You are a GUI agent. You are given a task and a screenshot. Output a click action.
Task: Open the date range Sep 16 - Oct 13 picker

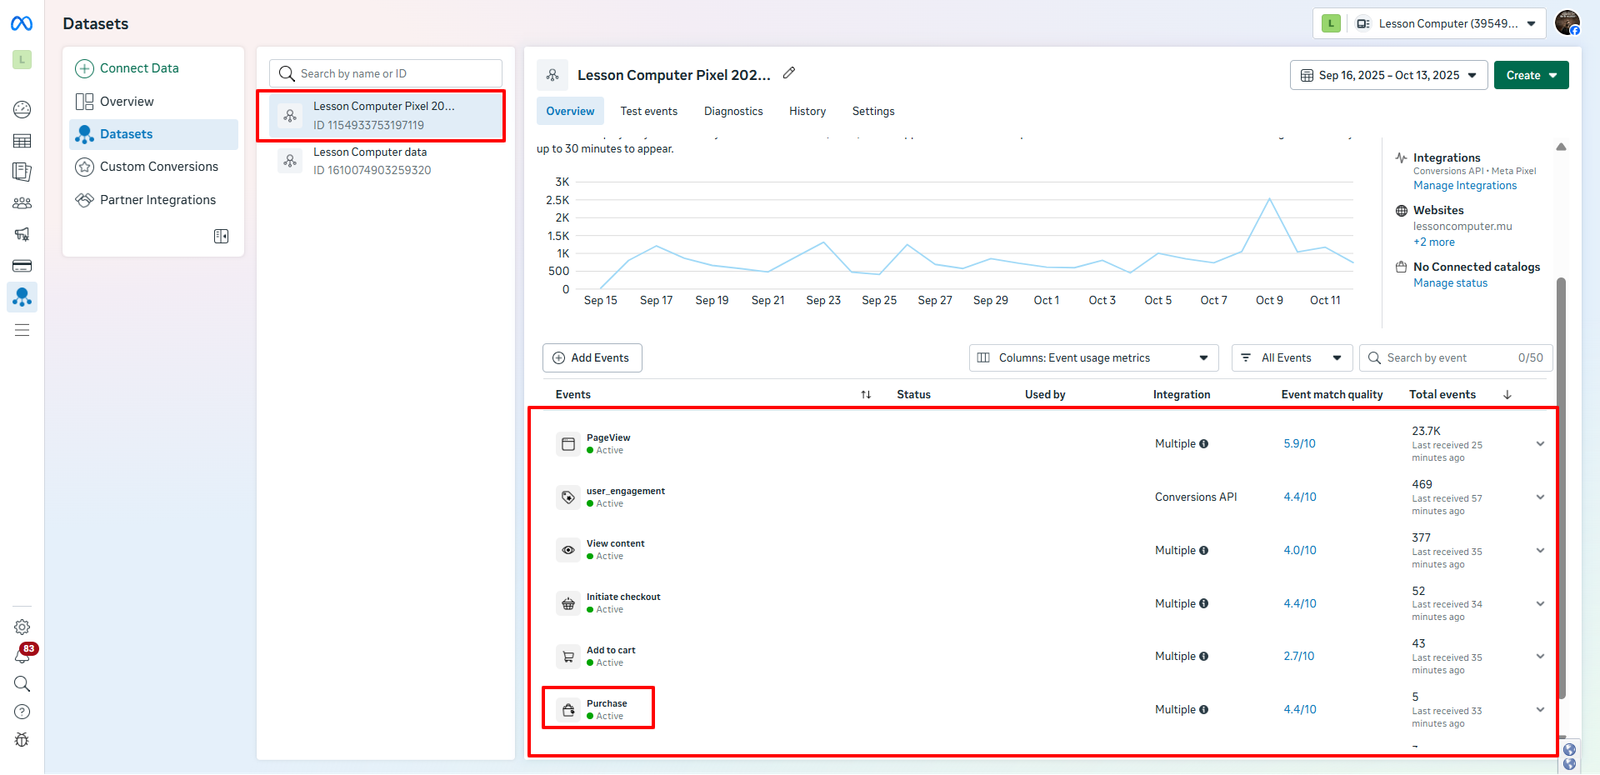point(1387,75)
